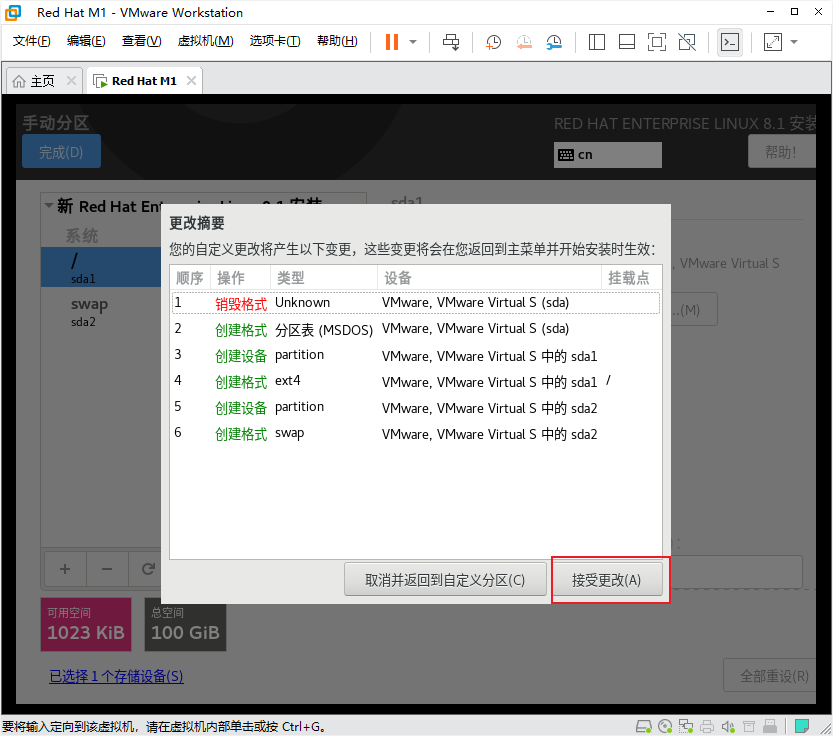Screen dimensions: 833x736
Task: Close the 主页 tab
Action: click(71, 80)
